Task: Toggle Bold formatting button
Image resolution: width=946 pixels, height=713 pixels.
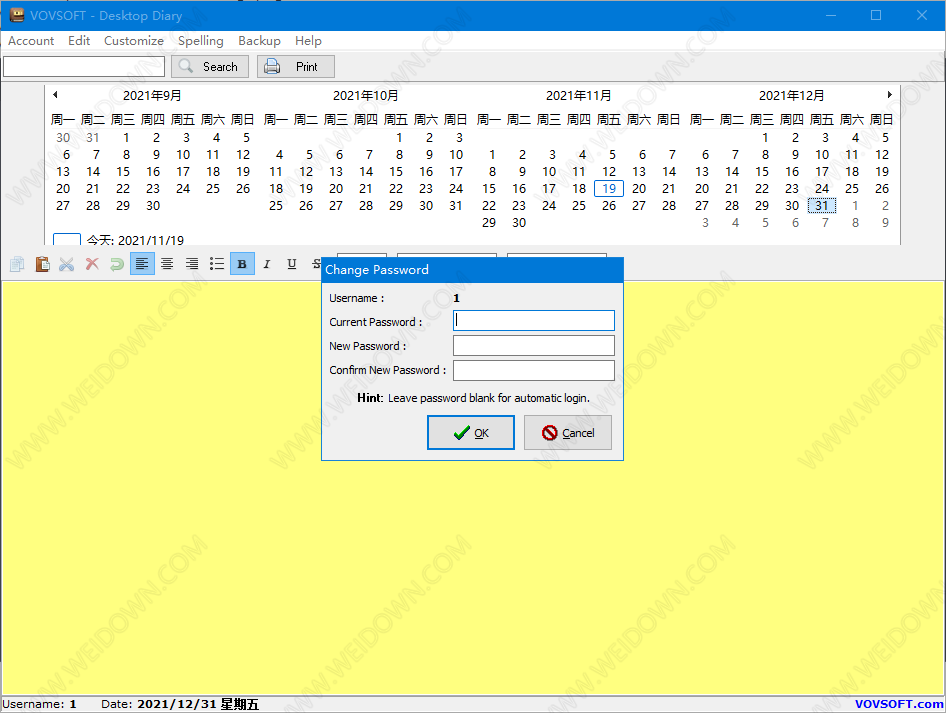Action: (x=242, y=264)
